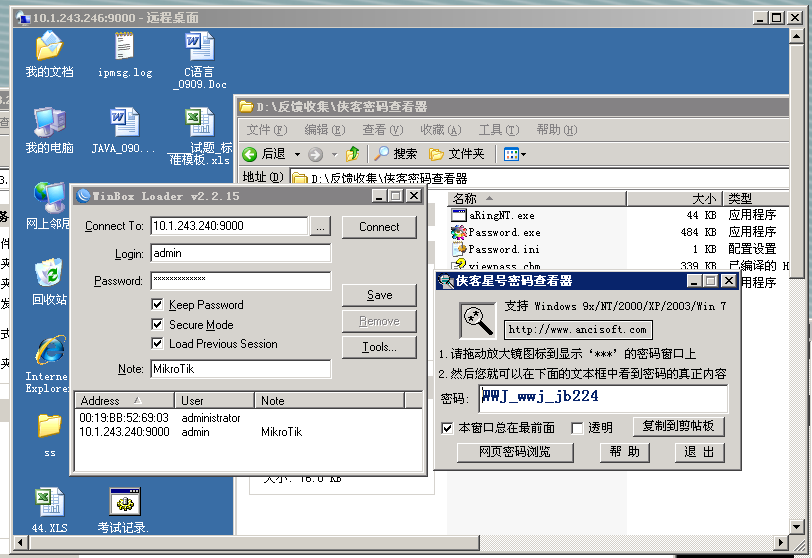Click the Save button in WinBox
The image size is (812, 558).
379,295
